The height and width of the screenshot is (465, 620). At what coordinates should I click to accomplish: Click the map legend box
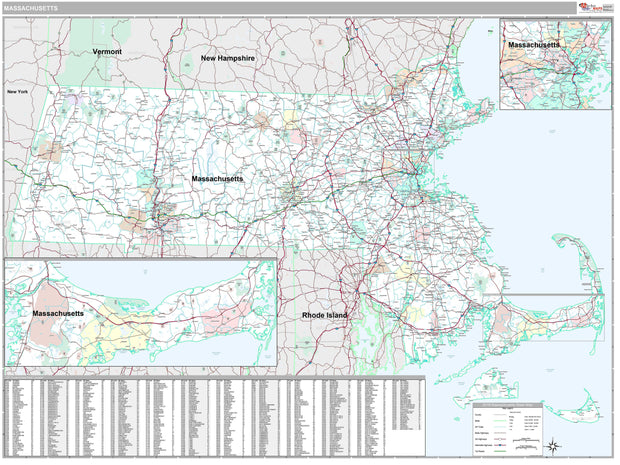pyautogui.click(x=508, y=429)
